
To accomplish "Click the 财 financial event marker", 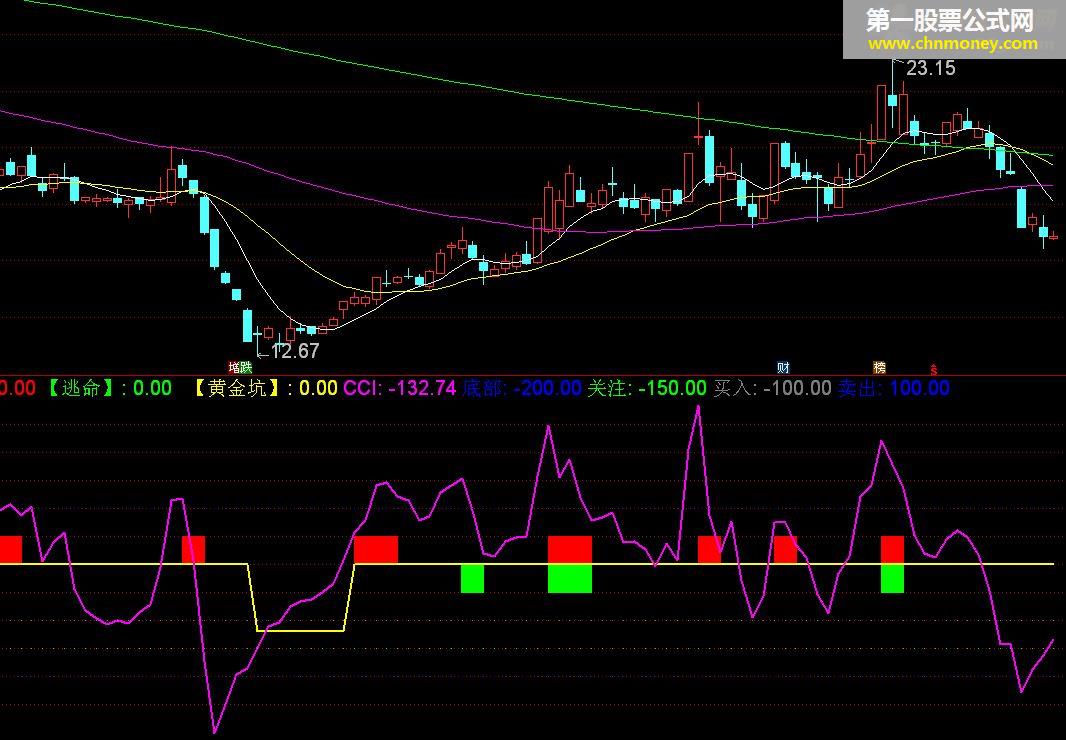I will (x=783, y=368).
